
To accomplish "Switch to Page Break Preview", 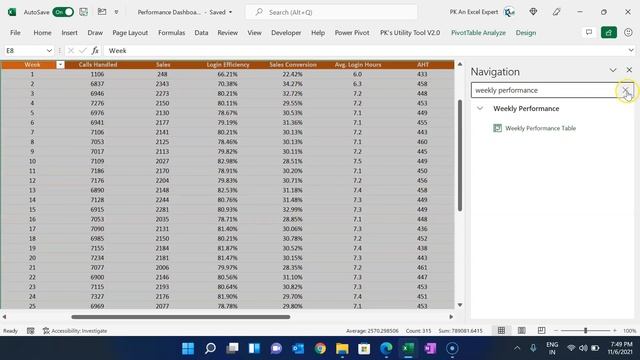I will point(541,331).
